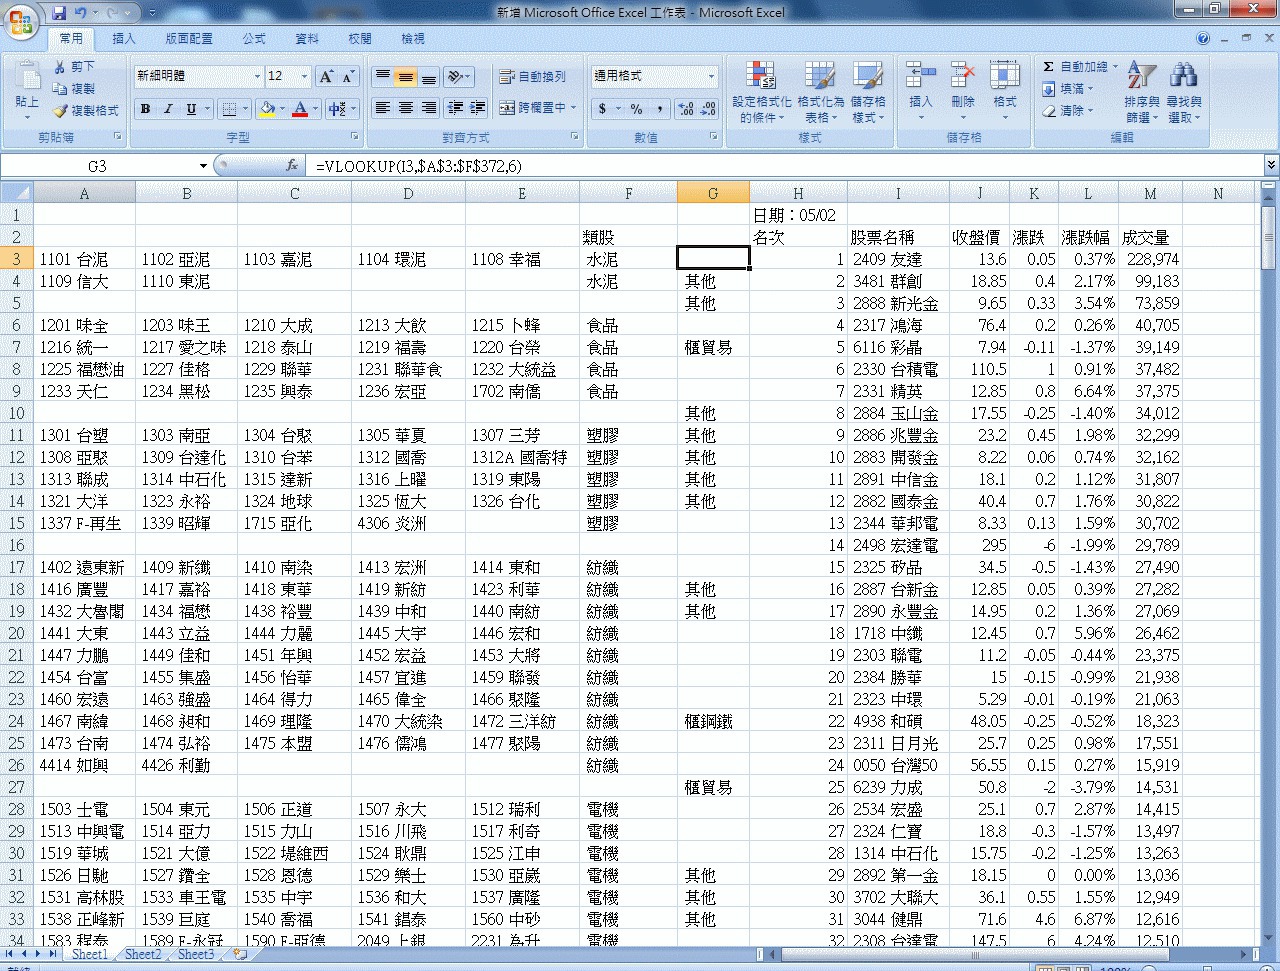Viewport: 1280px width, 971px height.
Task: Expand the font size dropdown showing 12
Action: (x=305, y=77)
